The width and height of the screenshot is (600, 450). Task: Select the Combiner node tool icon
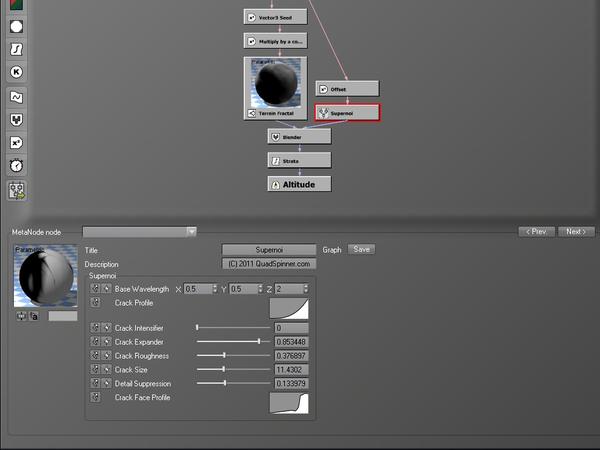[x=16, y=120]
